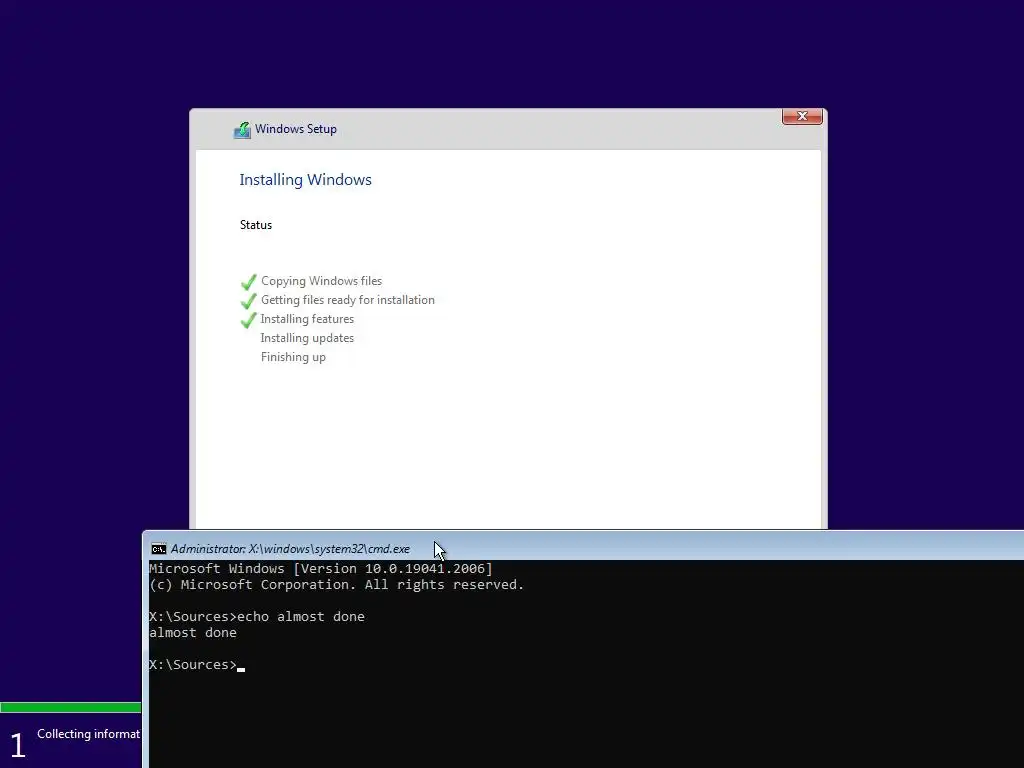Click the checkmark beside Getting files ready
This screenshot has width=1024, height=768.
pyautogui.click(x=248, y=300)
